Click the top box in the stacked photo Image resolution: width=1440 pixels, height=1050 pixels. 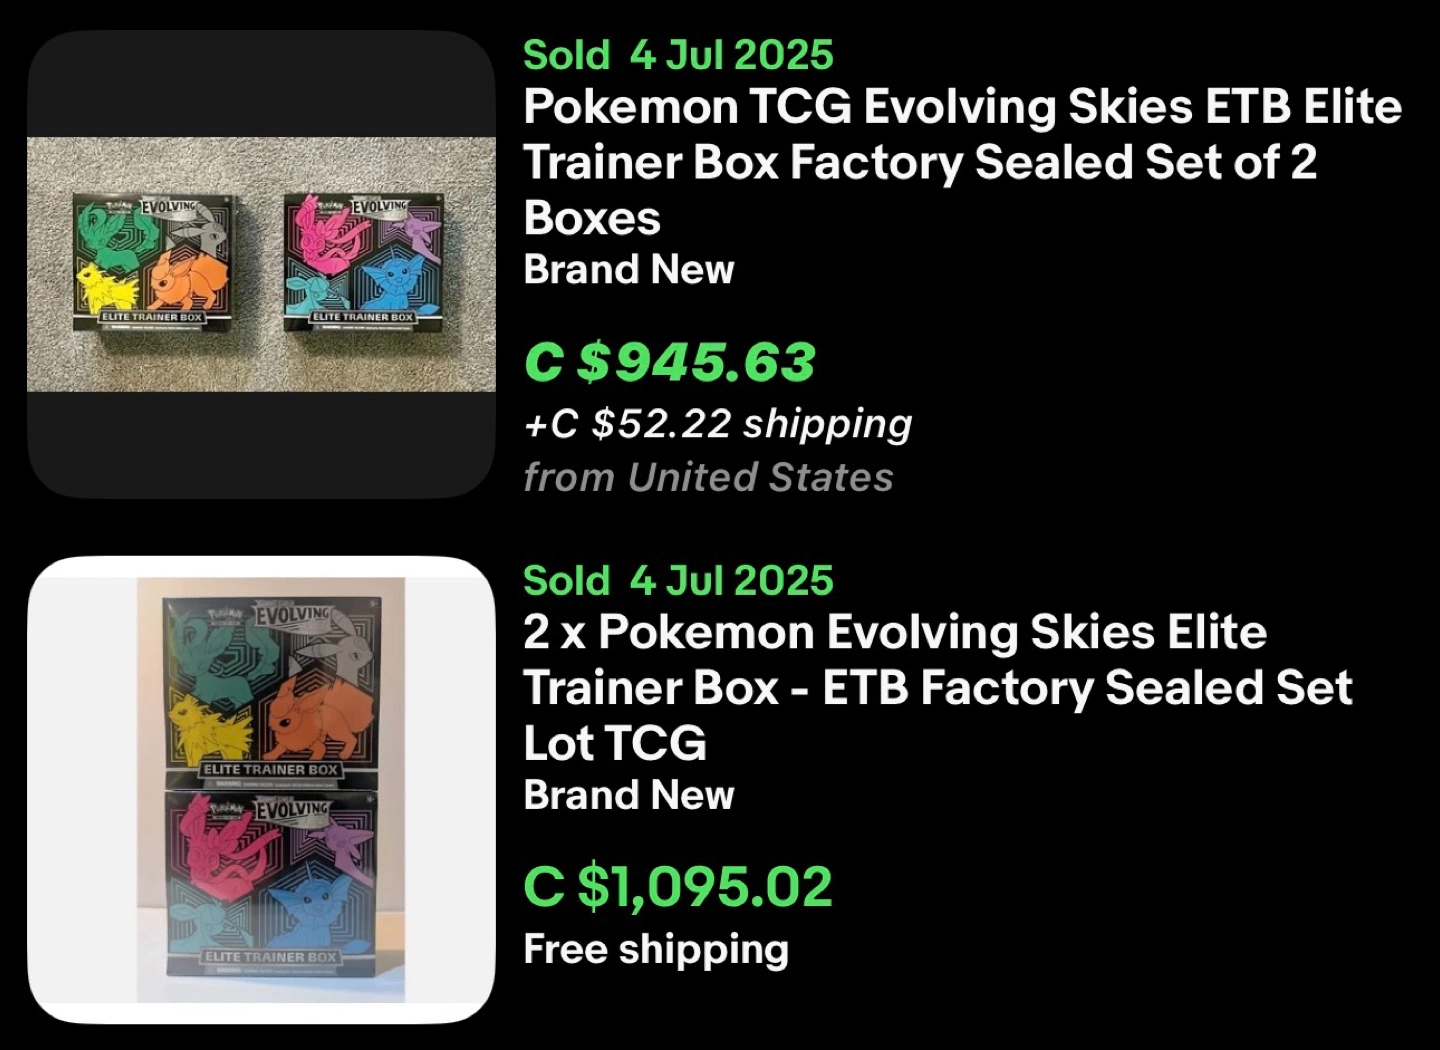click(272, 693)
